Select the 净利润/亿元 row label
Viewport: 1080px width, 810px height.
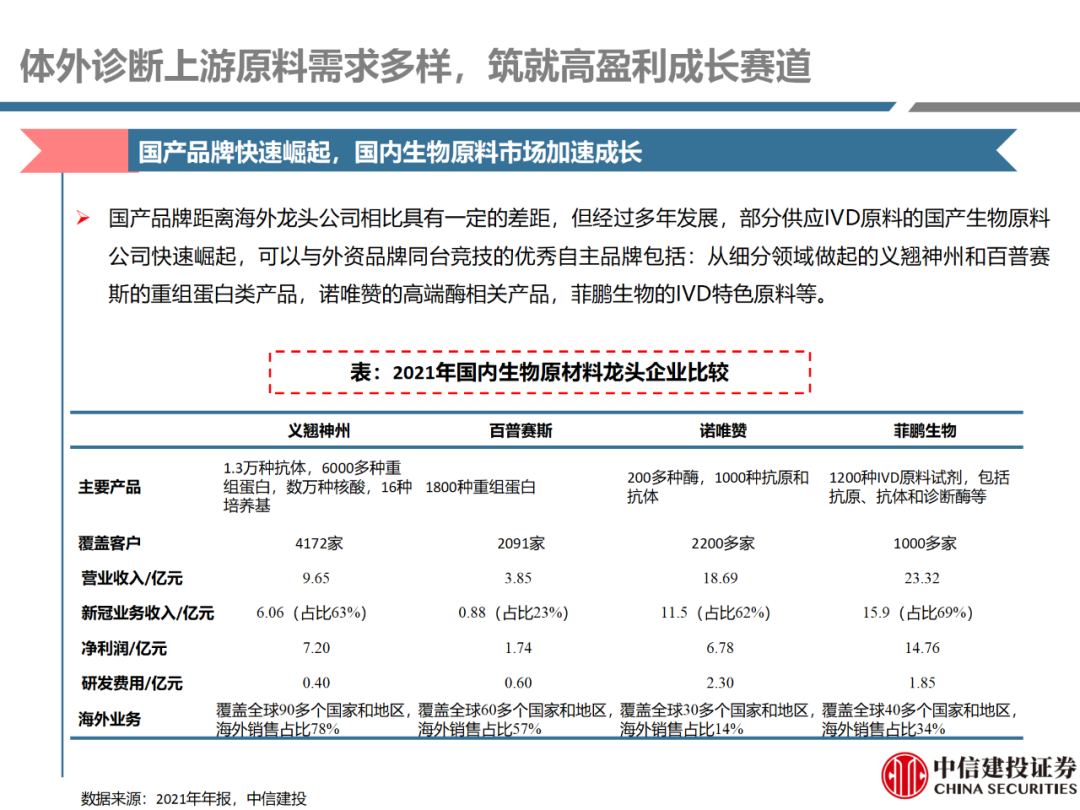coord(125,648)
